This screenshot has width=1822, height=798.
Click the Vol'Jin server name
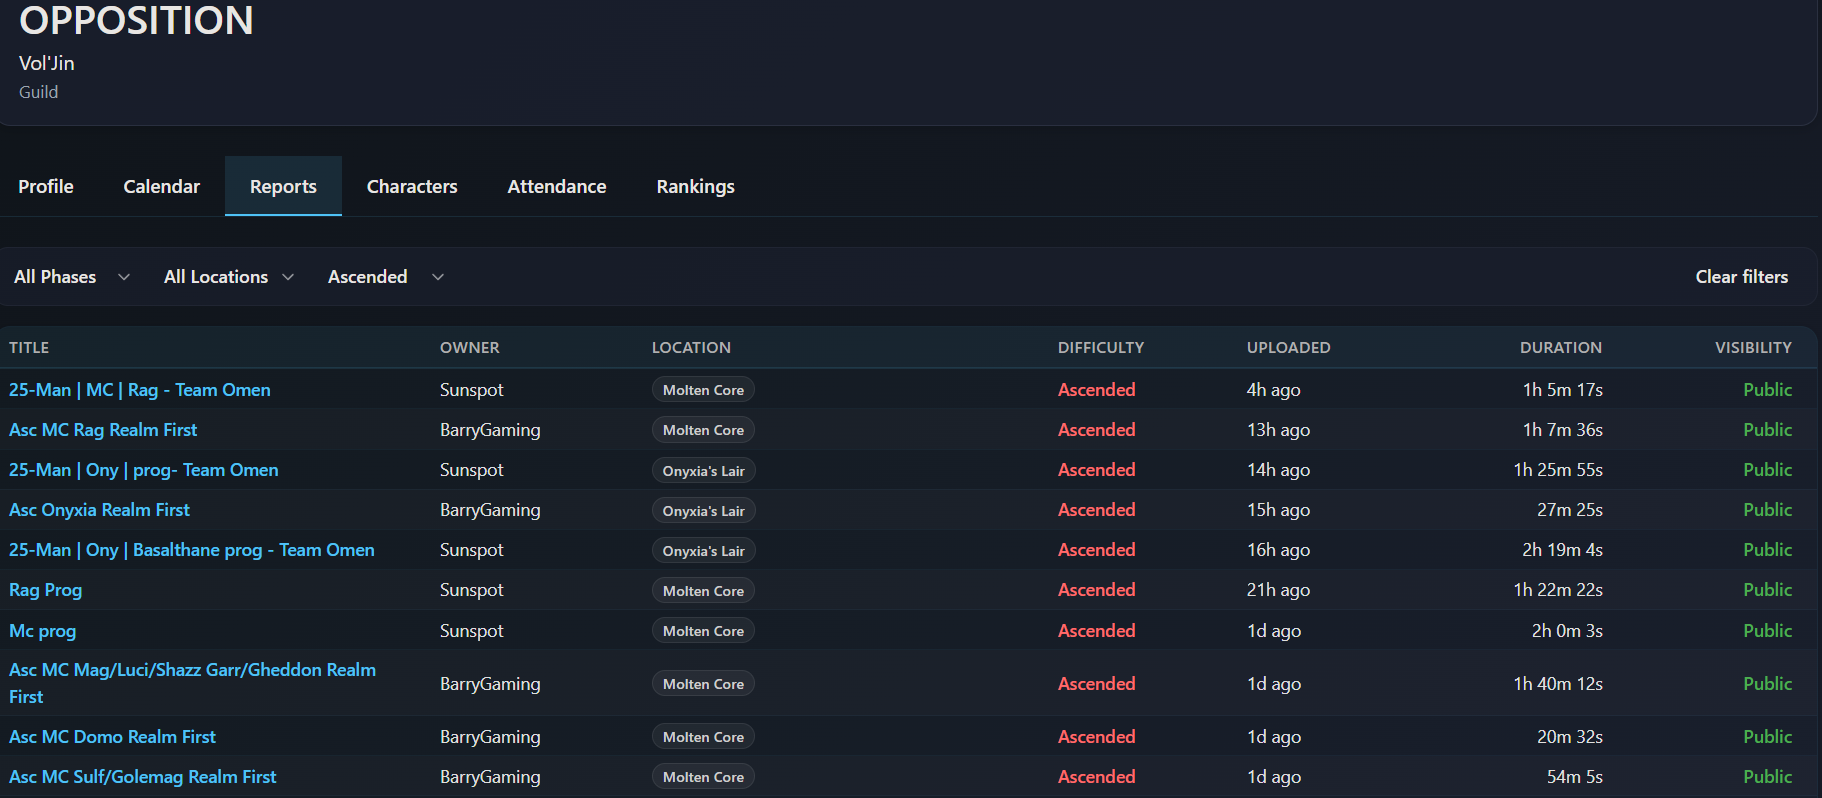tap(47, 63)
